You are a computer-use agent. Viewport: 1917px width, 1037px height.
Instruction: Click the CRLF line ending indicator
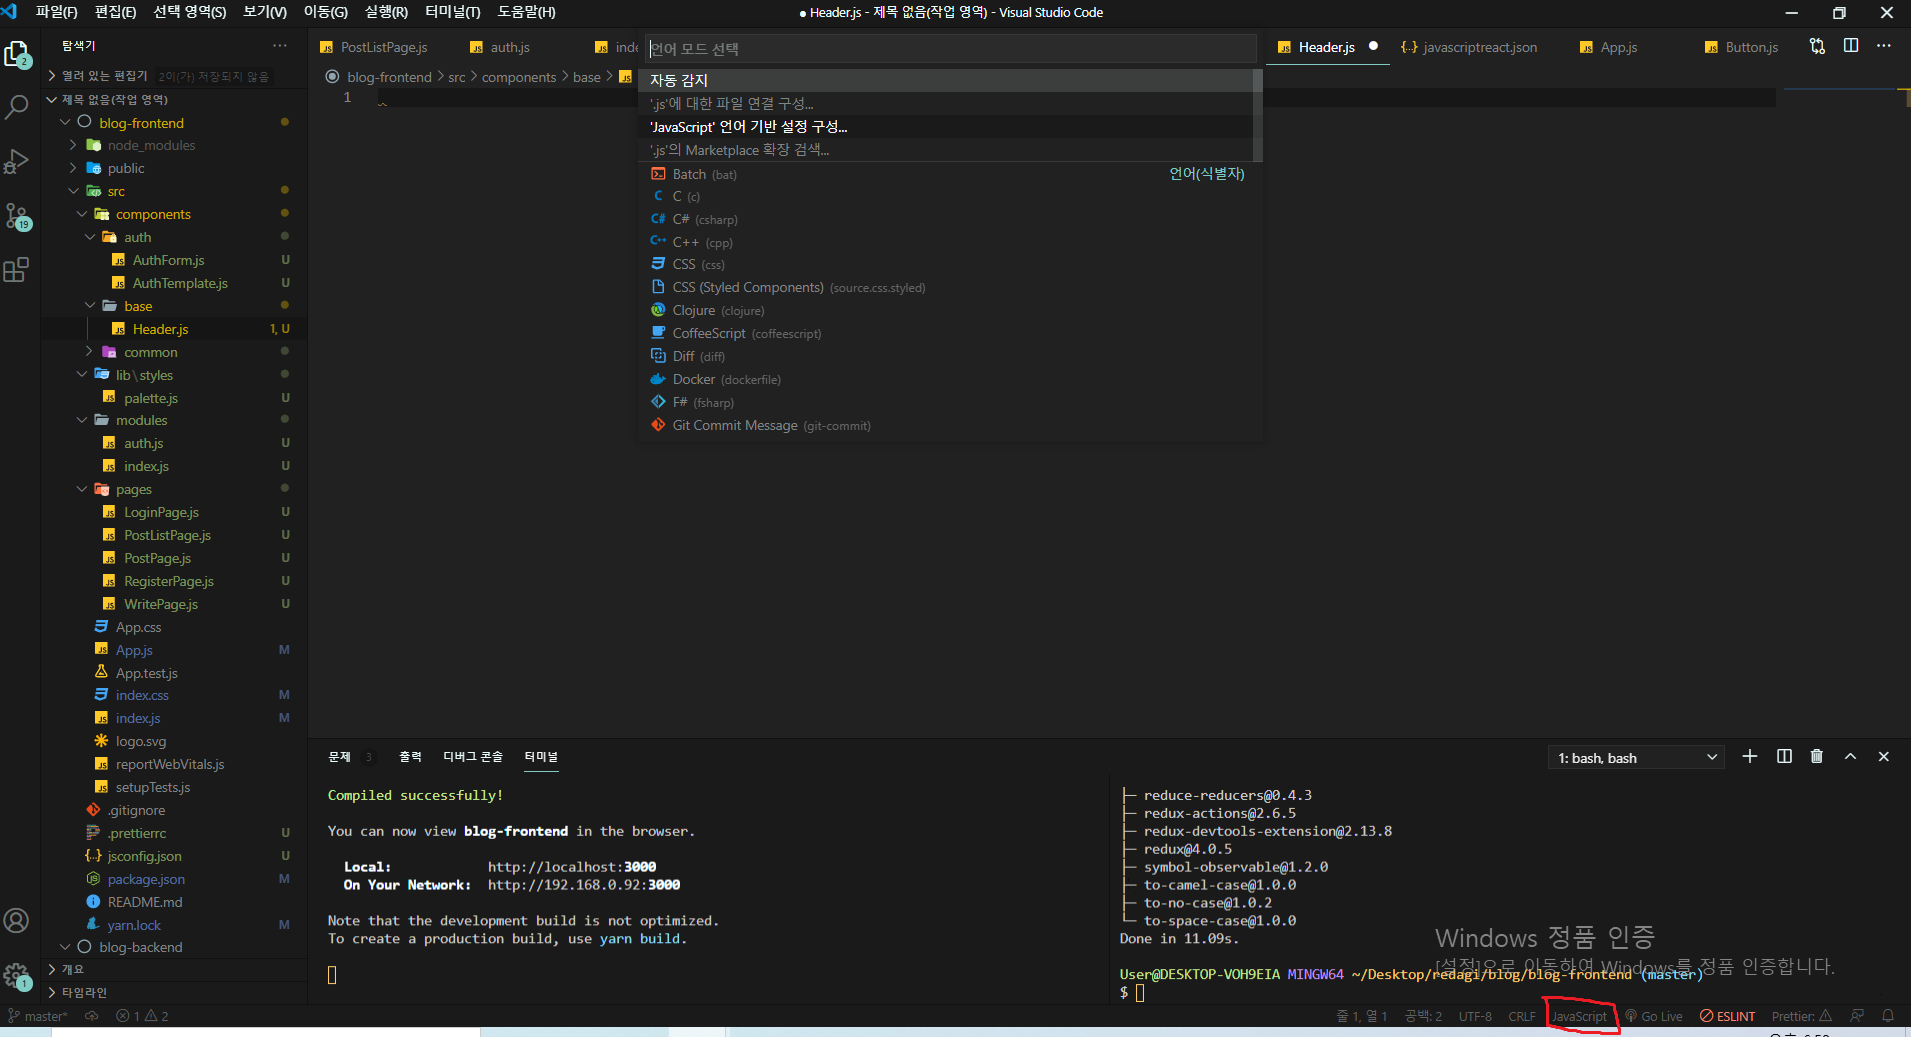pos(1522,1016)
